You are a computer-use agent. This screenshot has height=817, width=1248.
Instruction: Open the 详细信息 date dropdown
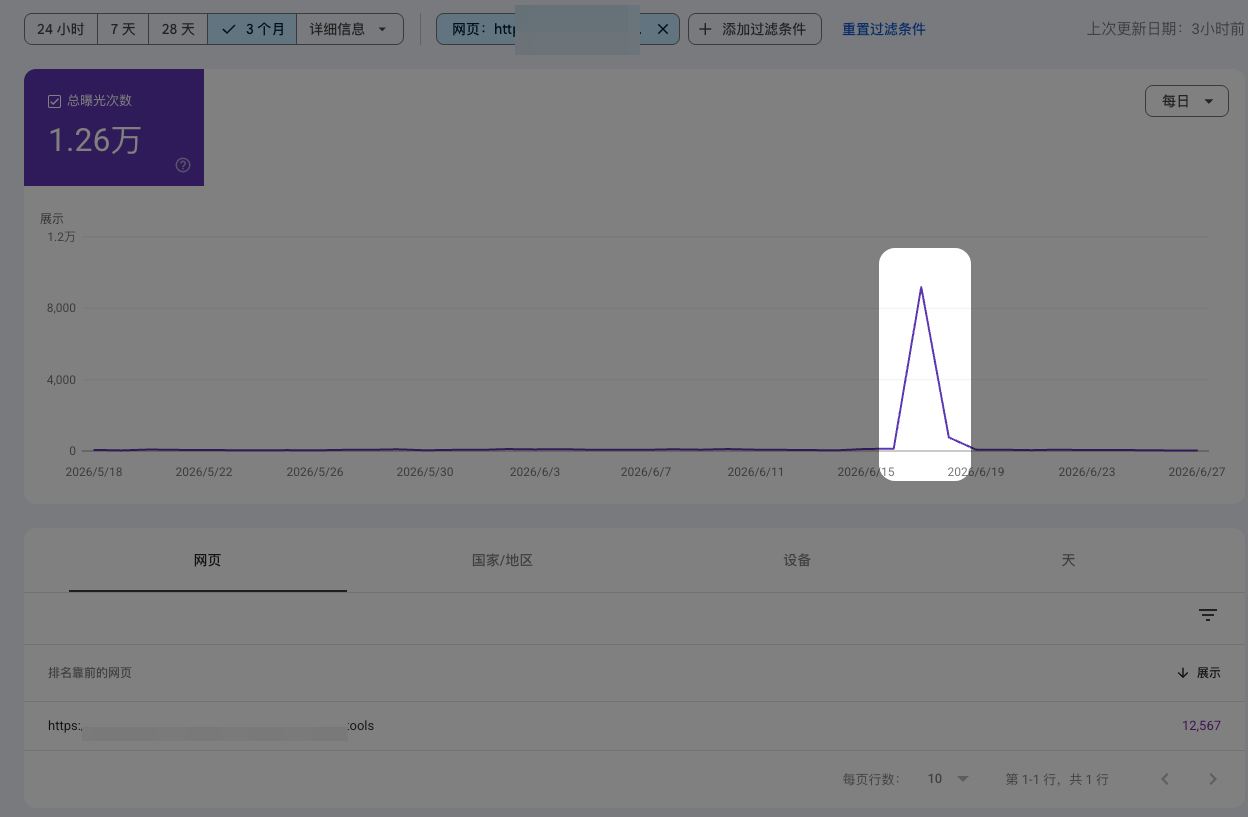350,29
